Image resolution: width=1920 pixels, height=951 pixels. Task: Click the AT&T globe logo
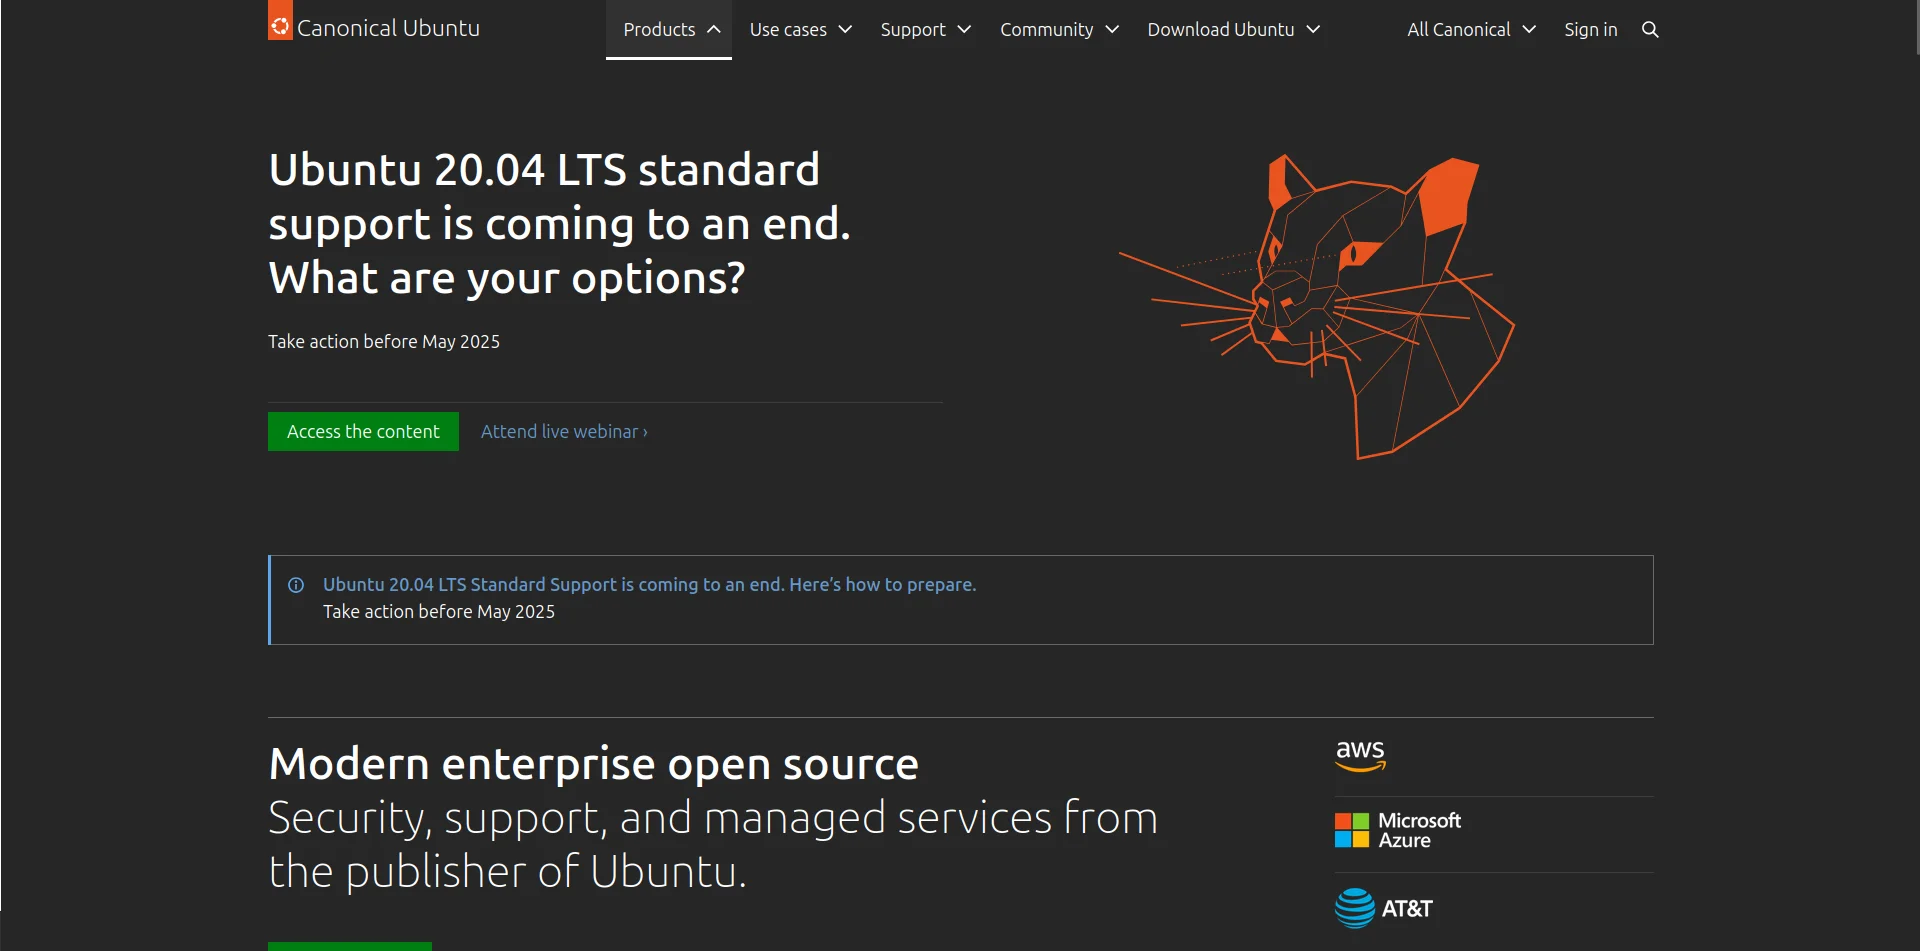pos(1355,908)
